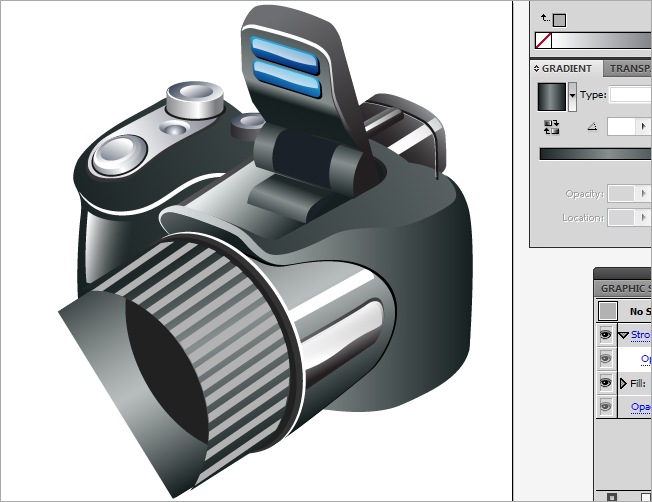652x502 pixels.
Task: Click the white square icon at panel bottom
Action: tap(645, 497)
